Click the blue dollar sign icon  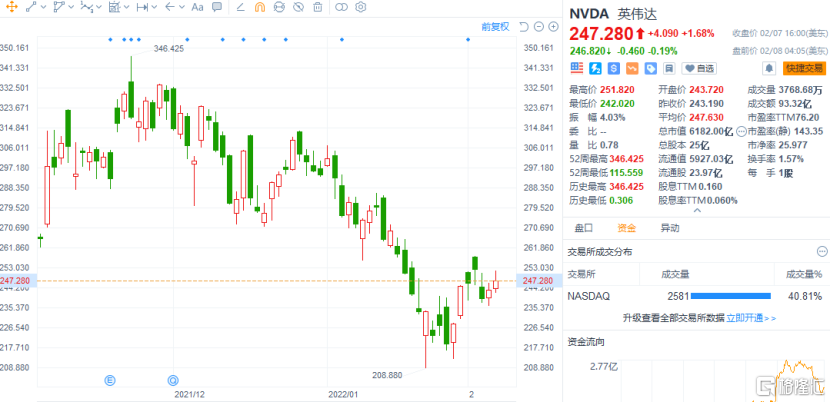point(614,68)
